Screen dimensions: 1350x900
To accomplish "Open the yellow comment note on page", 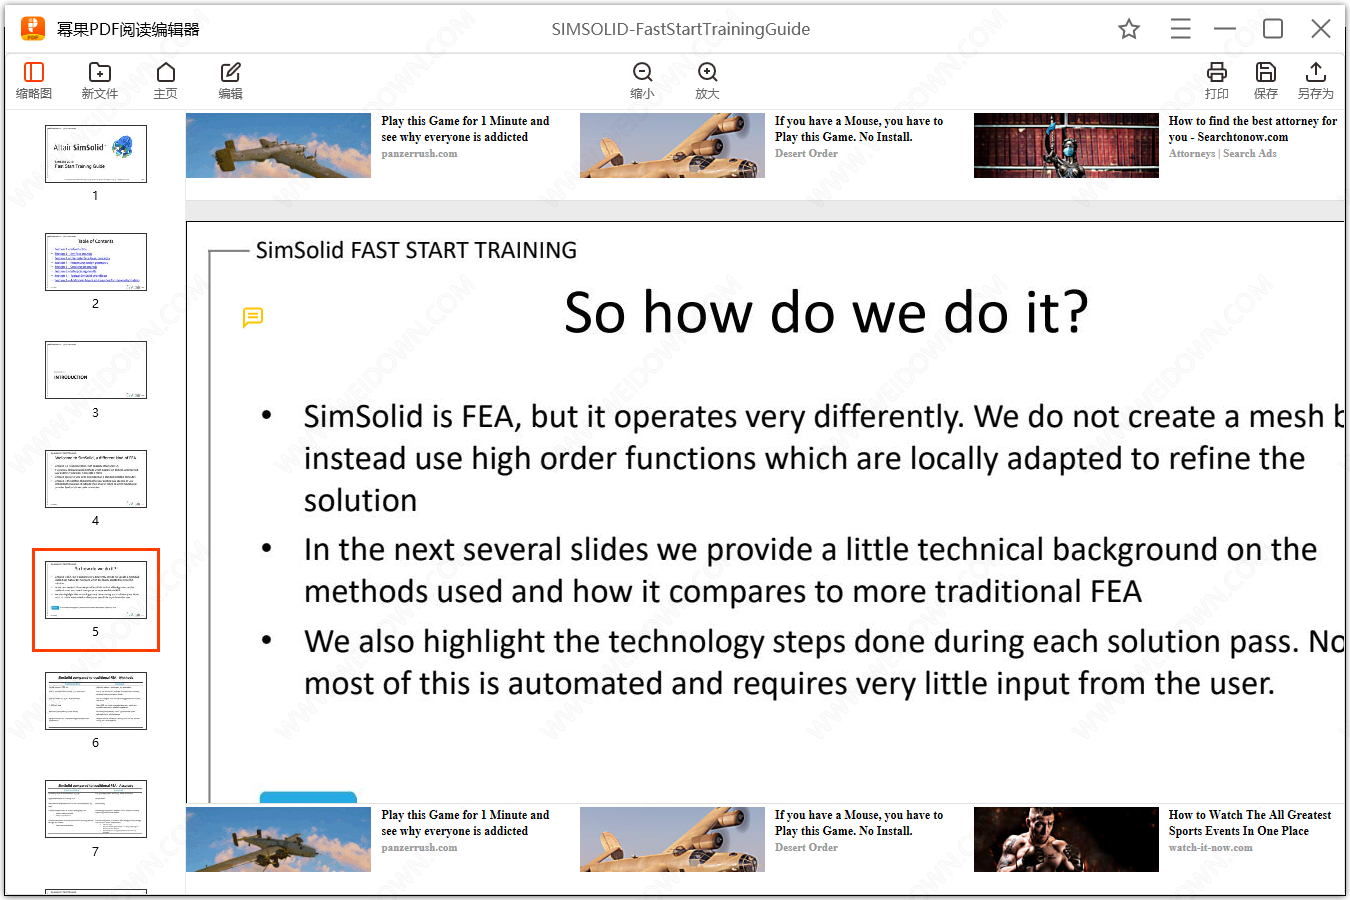I will [x=253, y=317].
